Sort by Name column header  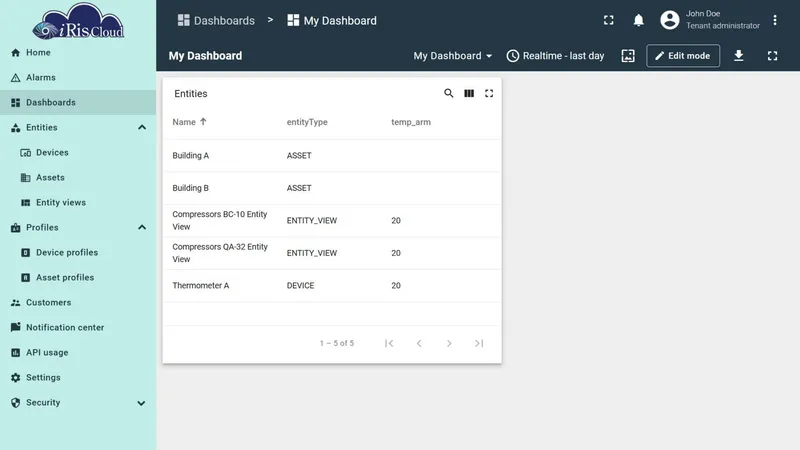[x=189, y=122]
